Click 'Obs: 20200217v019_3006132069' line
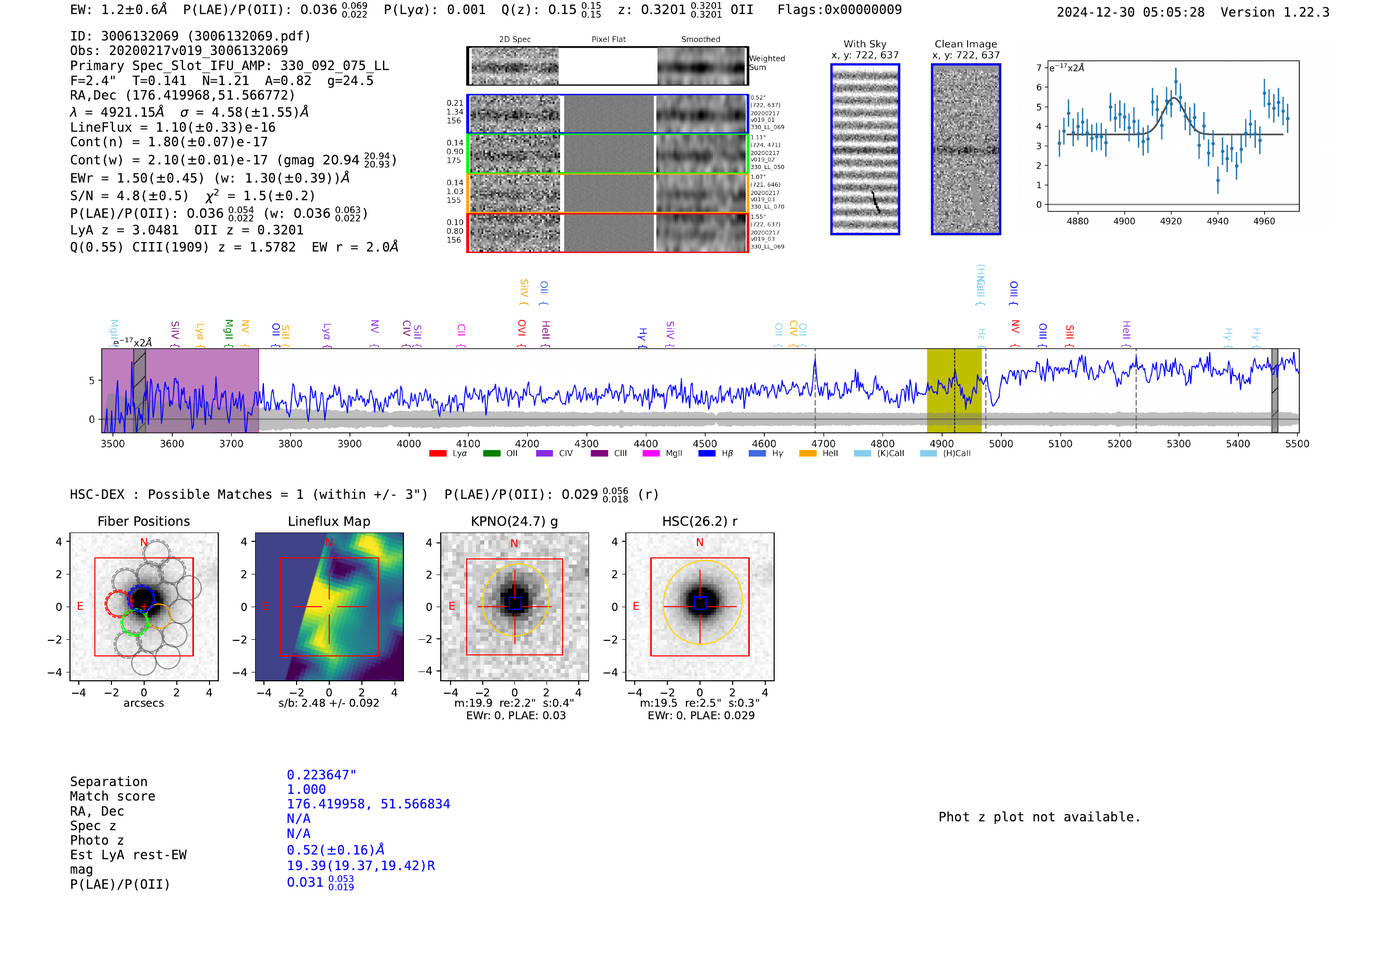 [x=179, y=51]
